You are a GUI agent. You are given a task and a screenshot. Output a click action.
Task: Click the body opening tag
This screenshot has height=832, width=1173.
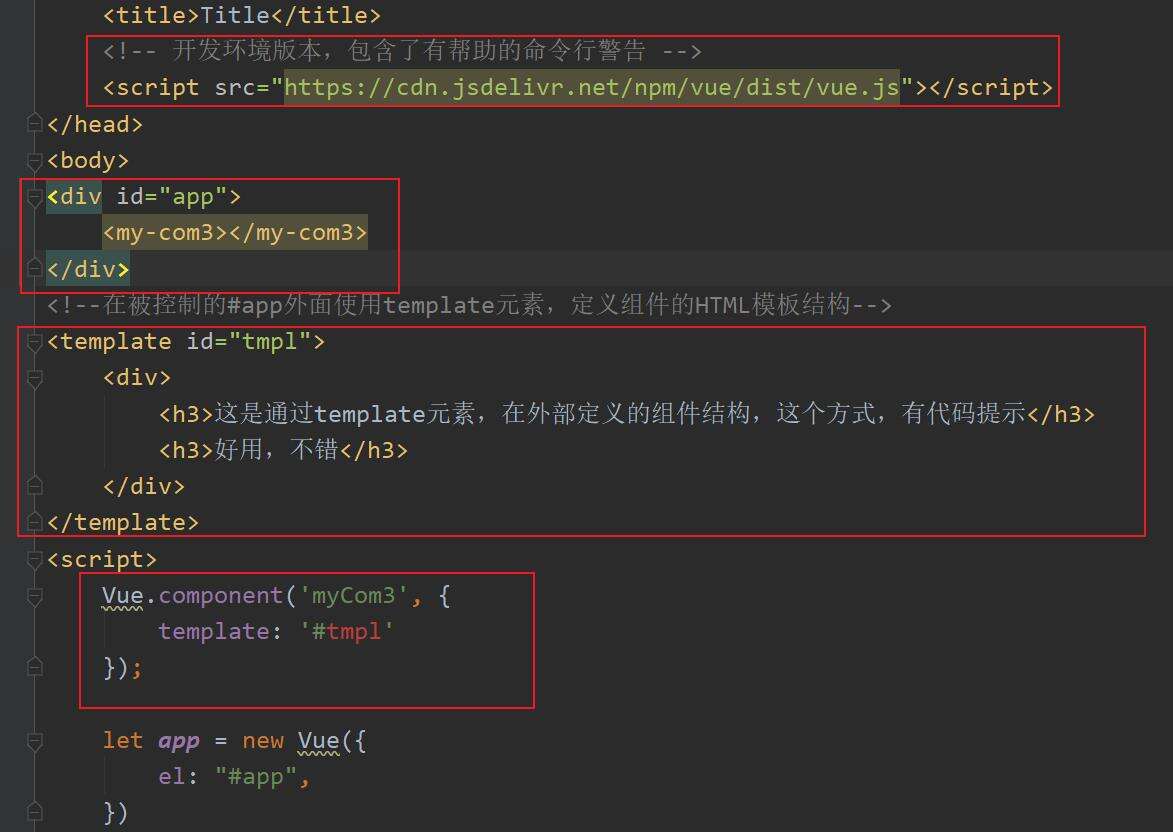(x=88, y=160)
